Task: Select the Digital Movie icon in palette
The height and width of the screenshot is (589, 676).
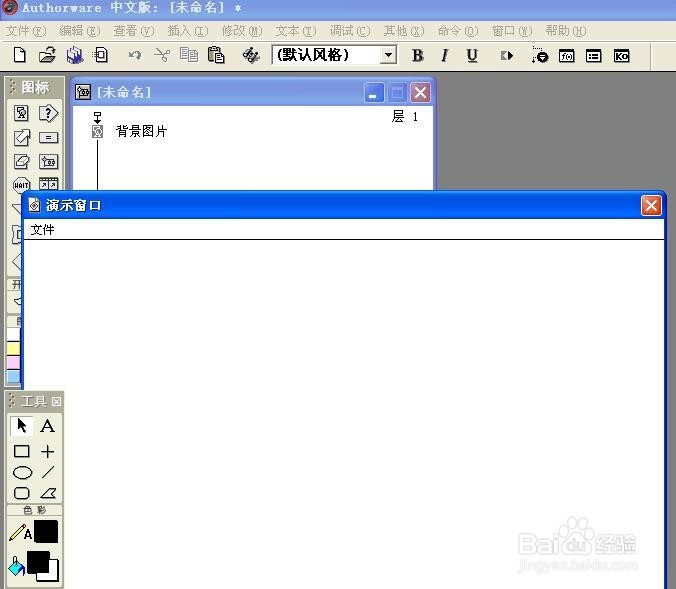Action: coord(48,184)
